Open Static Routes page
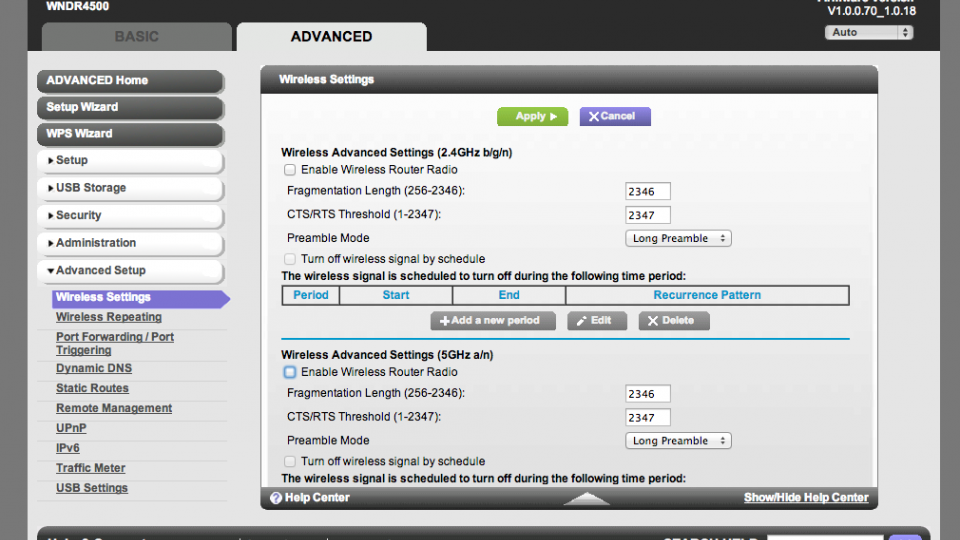This screenshot has width=960, height=540. pyautogui.click(x=92, y=388)
